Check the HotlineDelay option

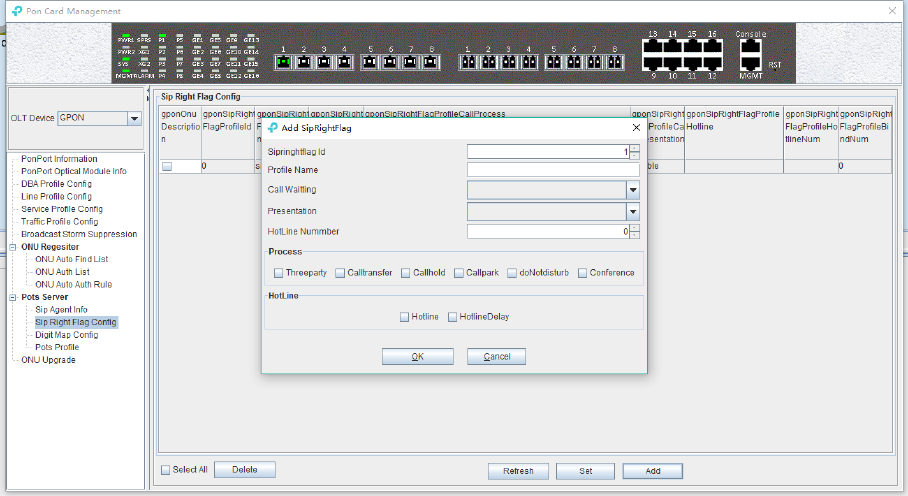[452, 317]
